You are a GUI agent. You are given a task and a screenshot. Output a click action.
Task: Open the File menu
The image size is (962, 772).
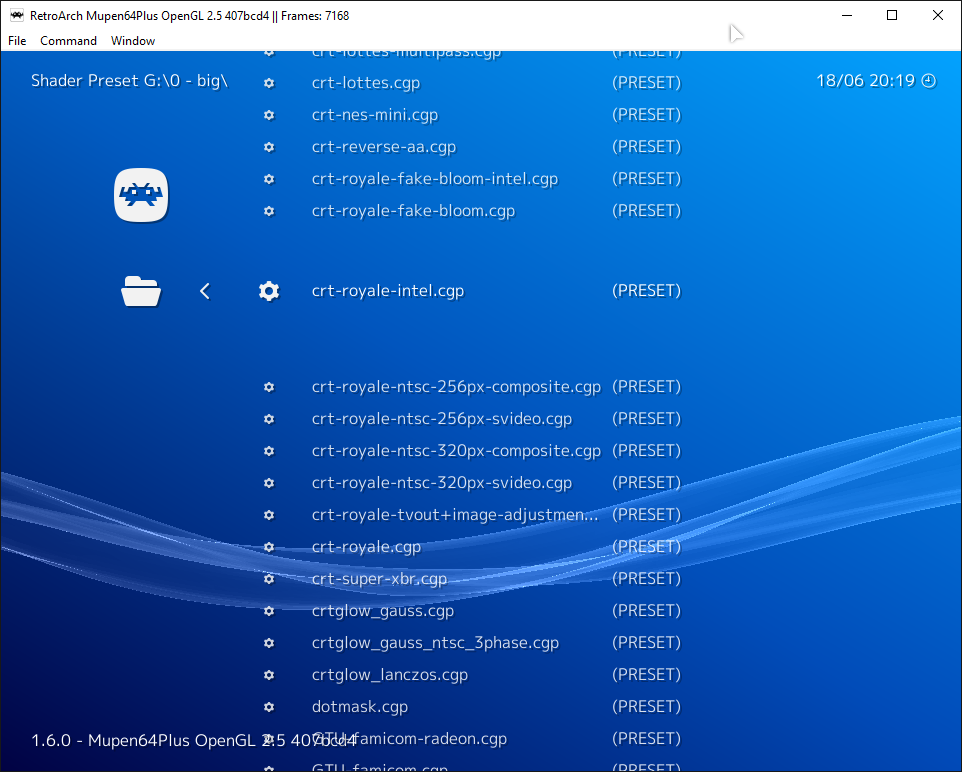pos(17,41)
